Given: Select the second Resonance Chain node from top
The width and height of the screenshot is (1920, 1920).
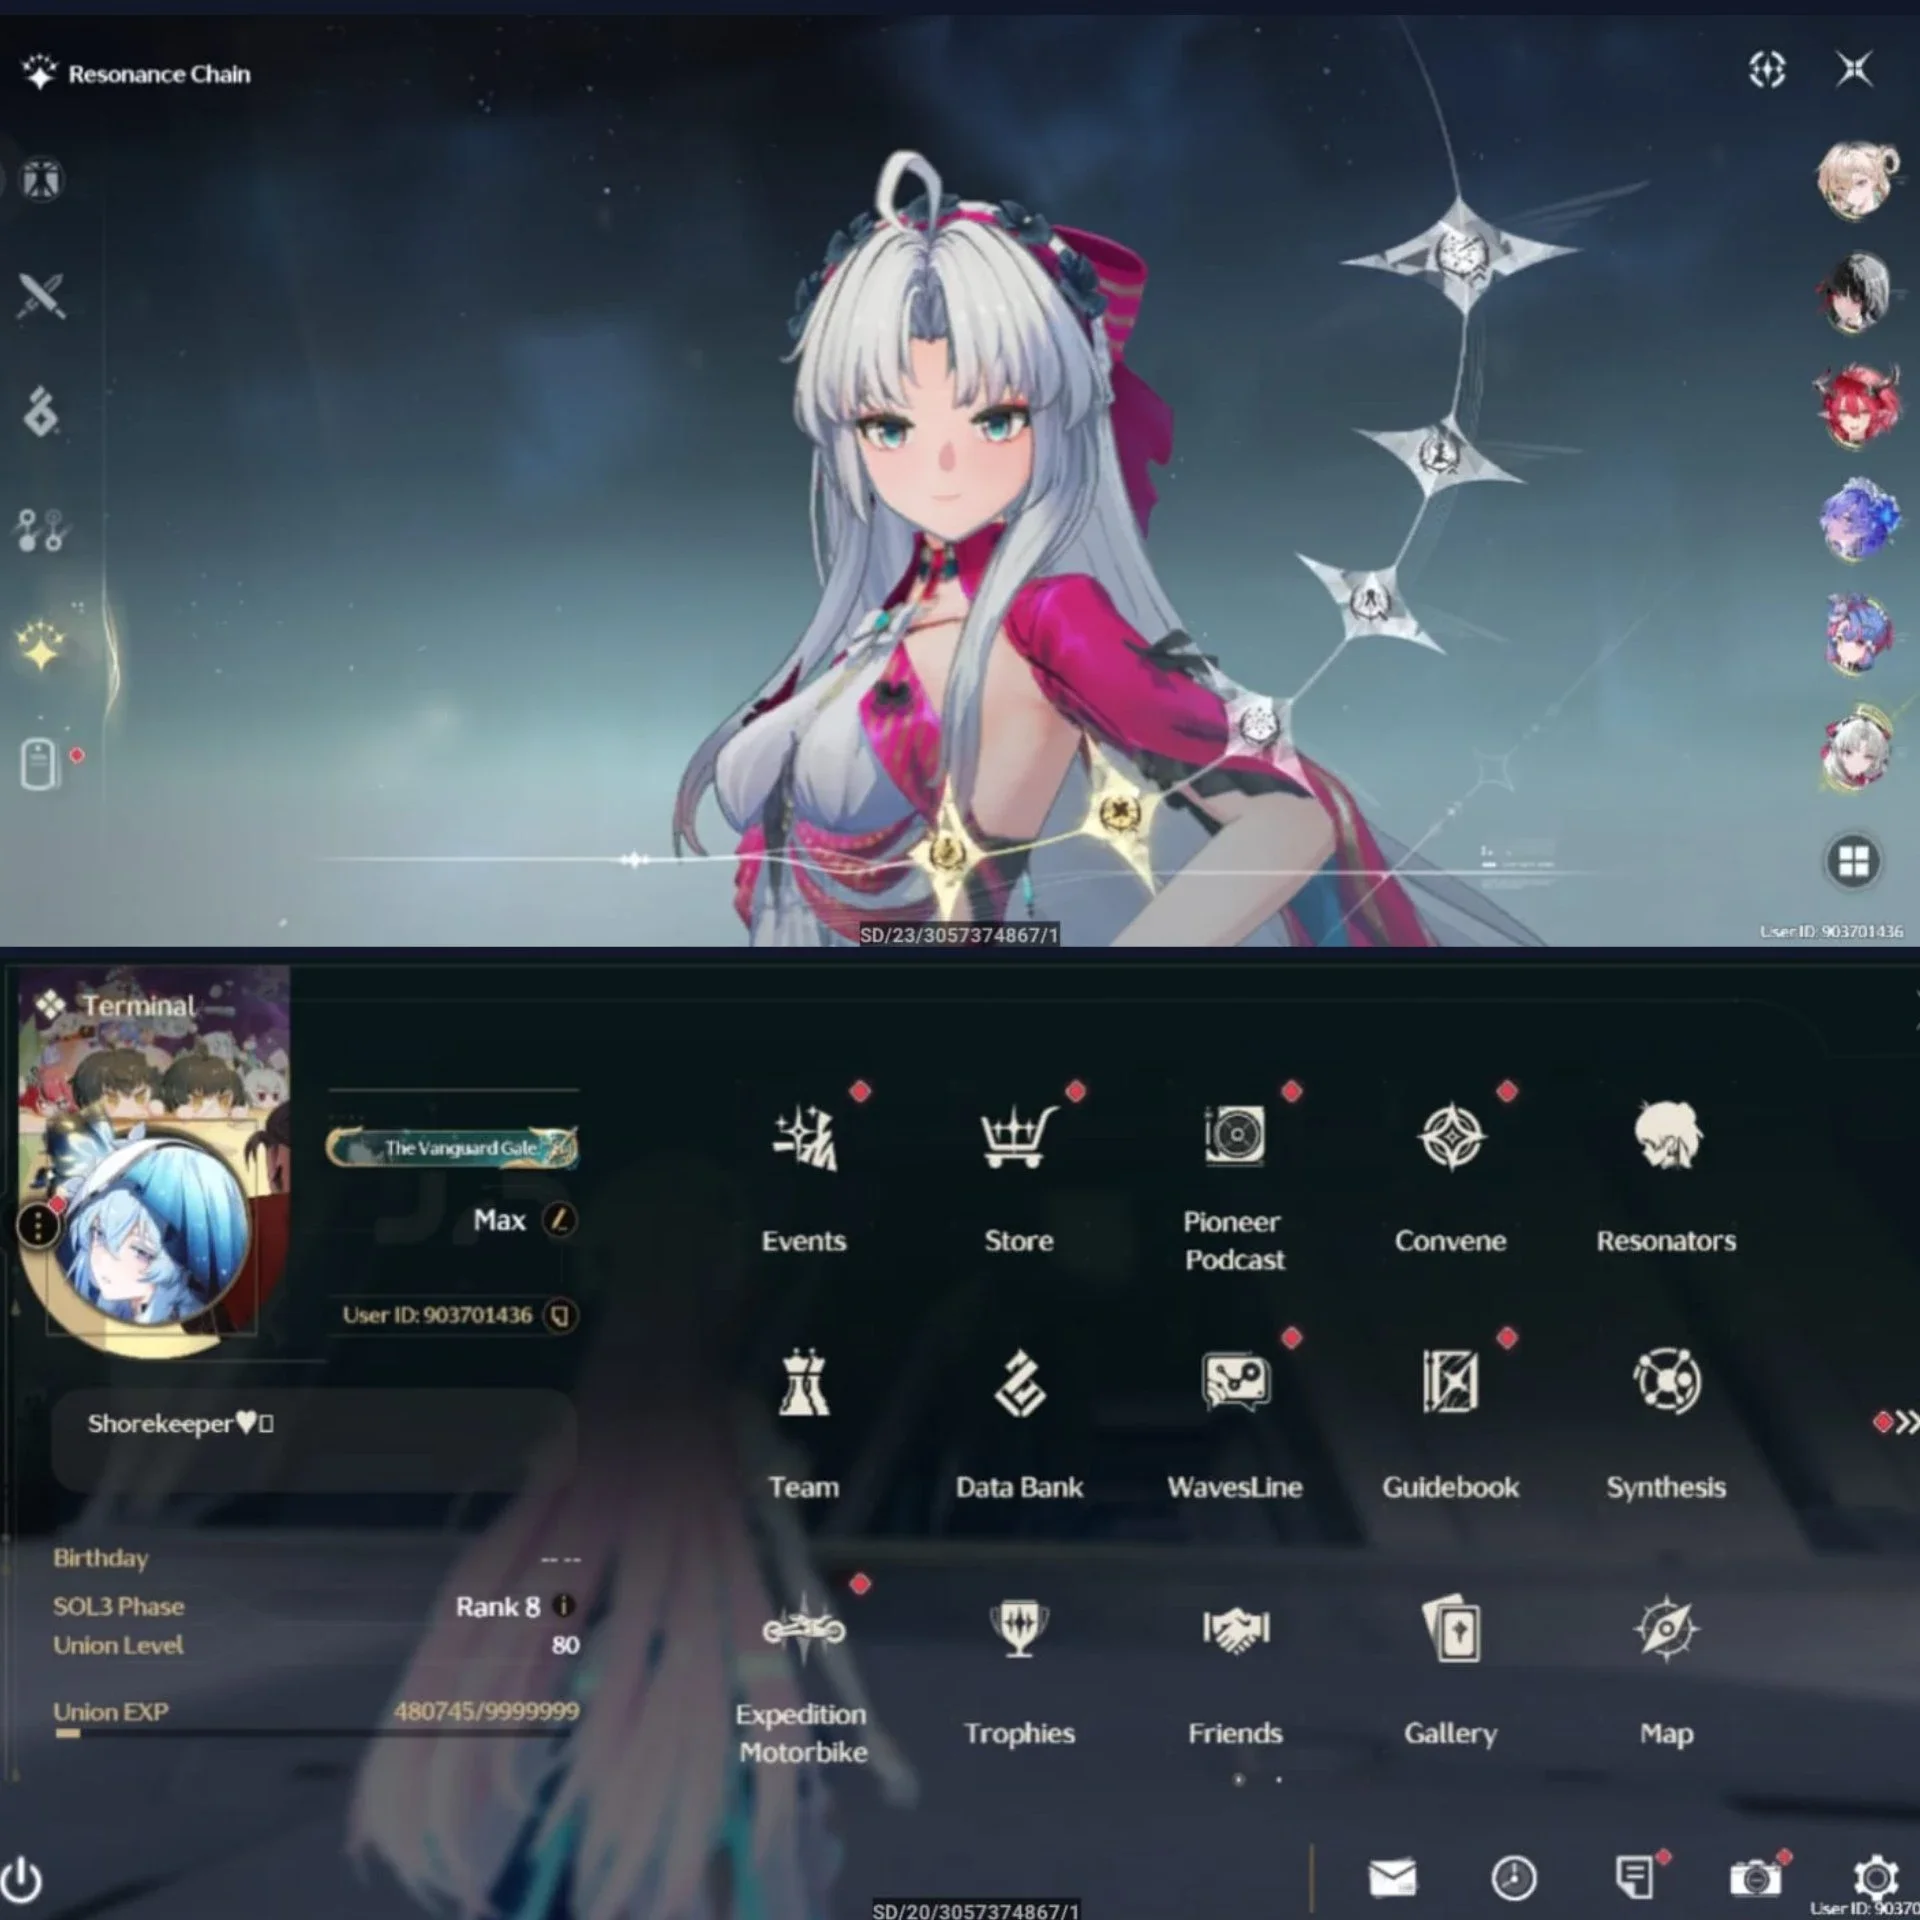Looking at the screenshot, I should 1439,454.
